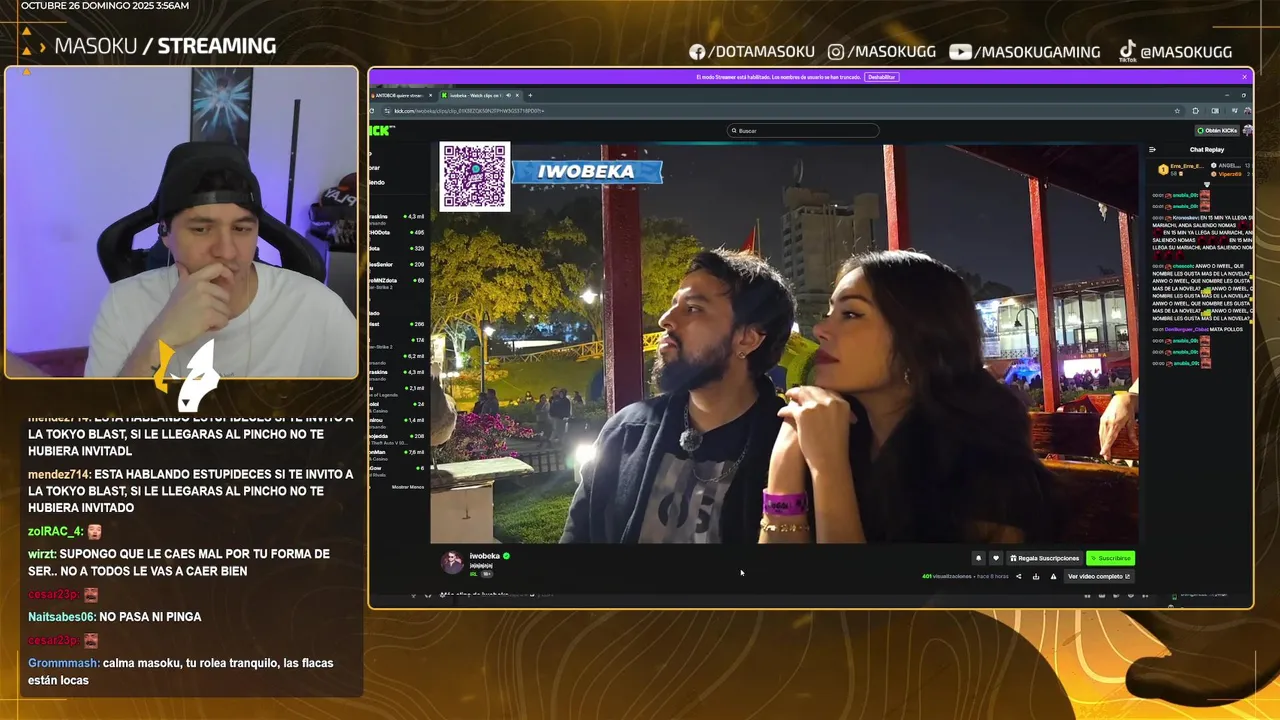Download the clip with the download icon

[x=1036, y=576]
